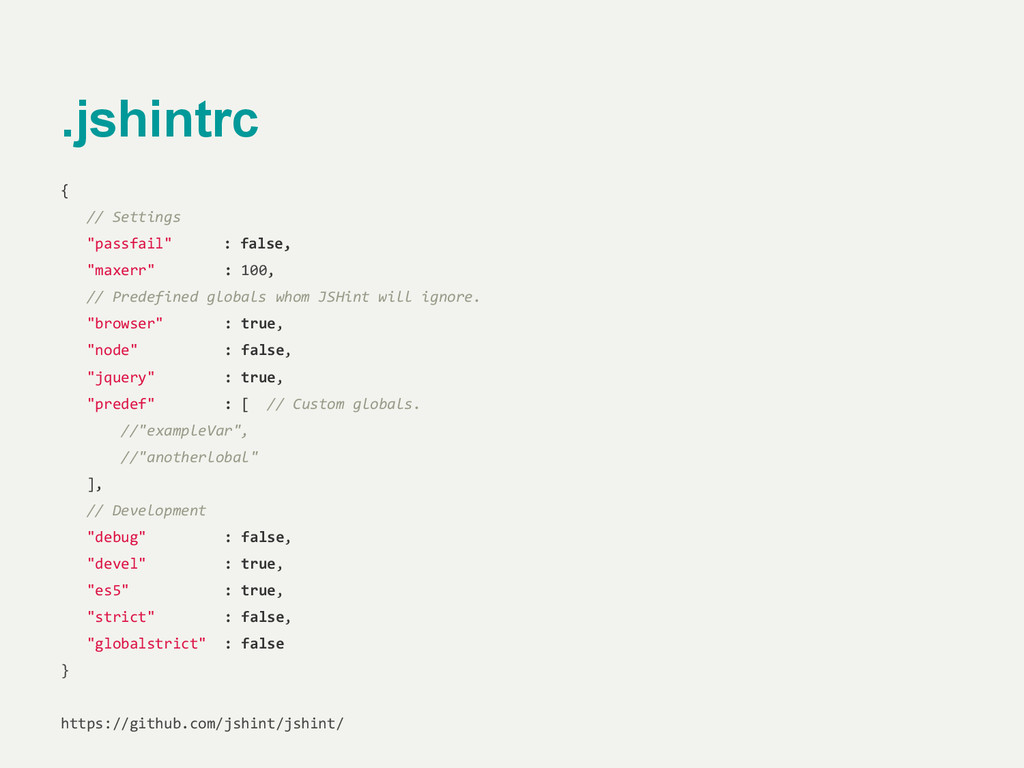Click the false value of debug
The height and width of the screenshot is (768, 1024).
click(263, 537)
